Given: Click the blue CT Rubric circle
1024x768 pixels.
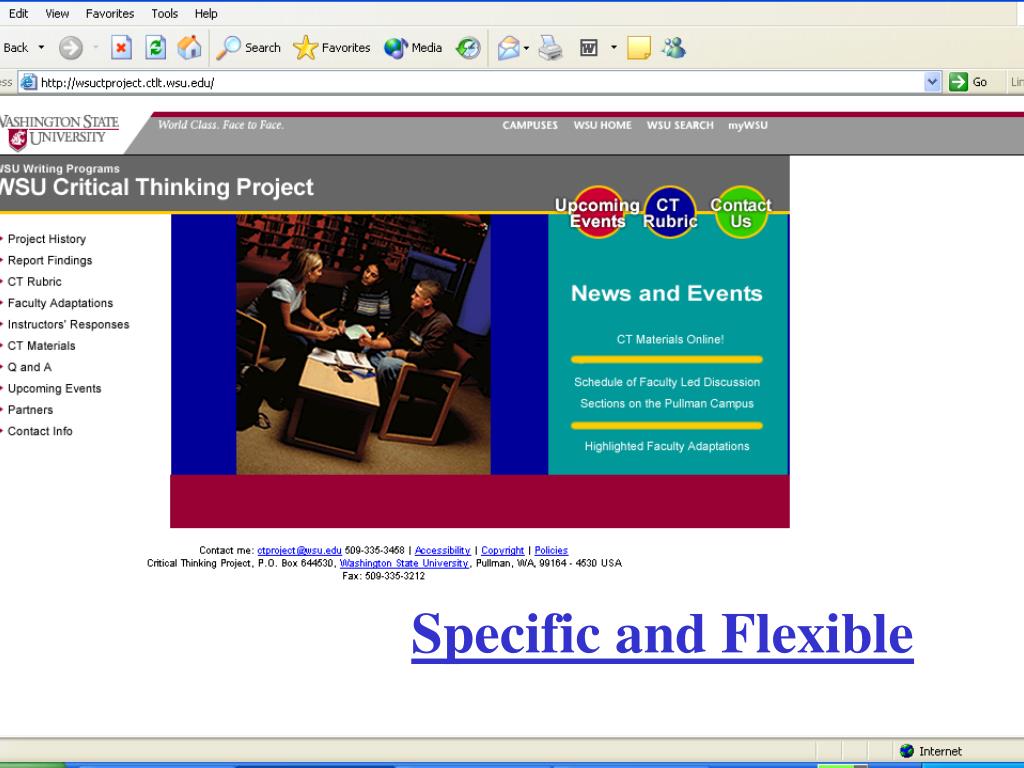Looking at the screenshot, I should point(670,213).
